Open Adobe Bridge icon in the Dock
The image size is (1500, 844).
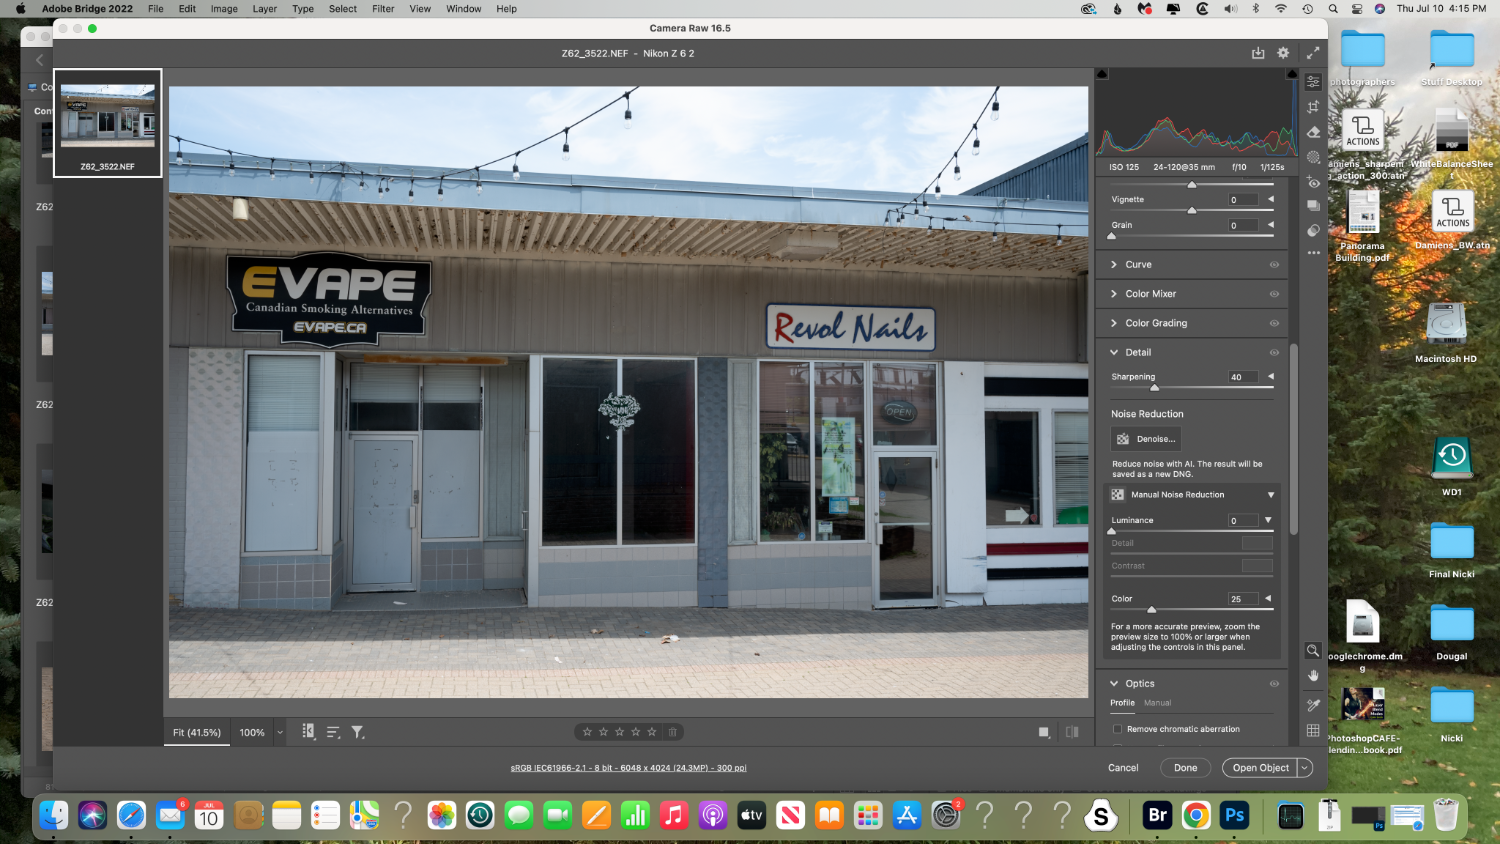[1157, 815]
